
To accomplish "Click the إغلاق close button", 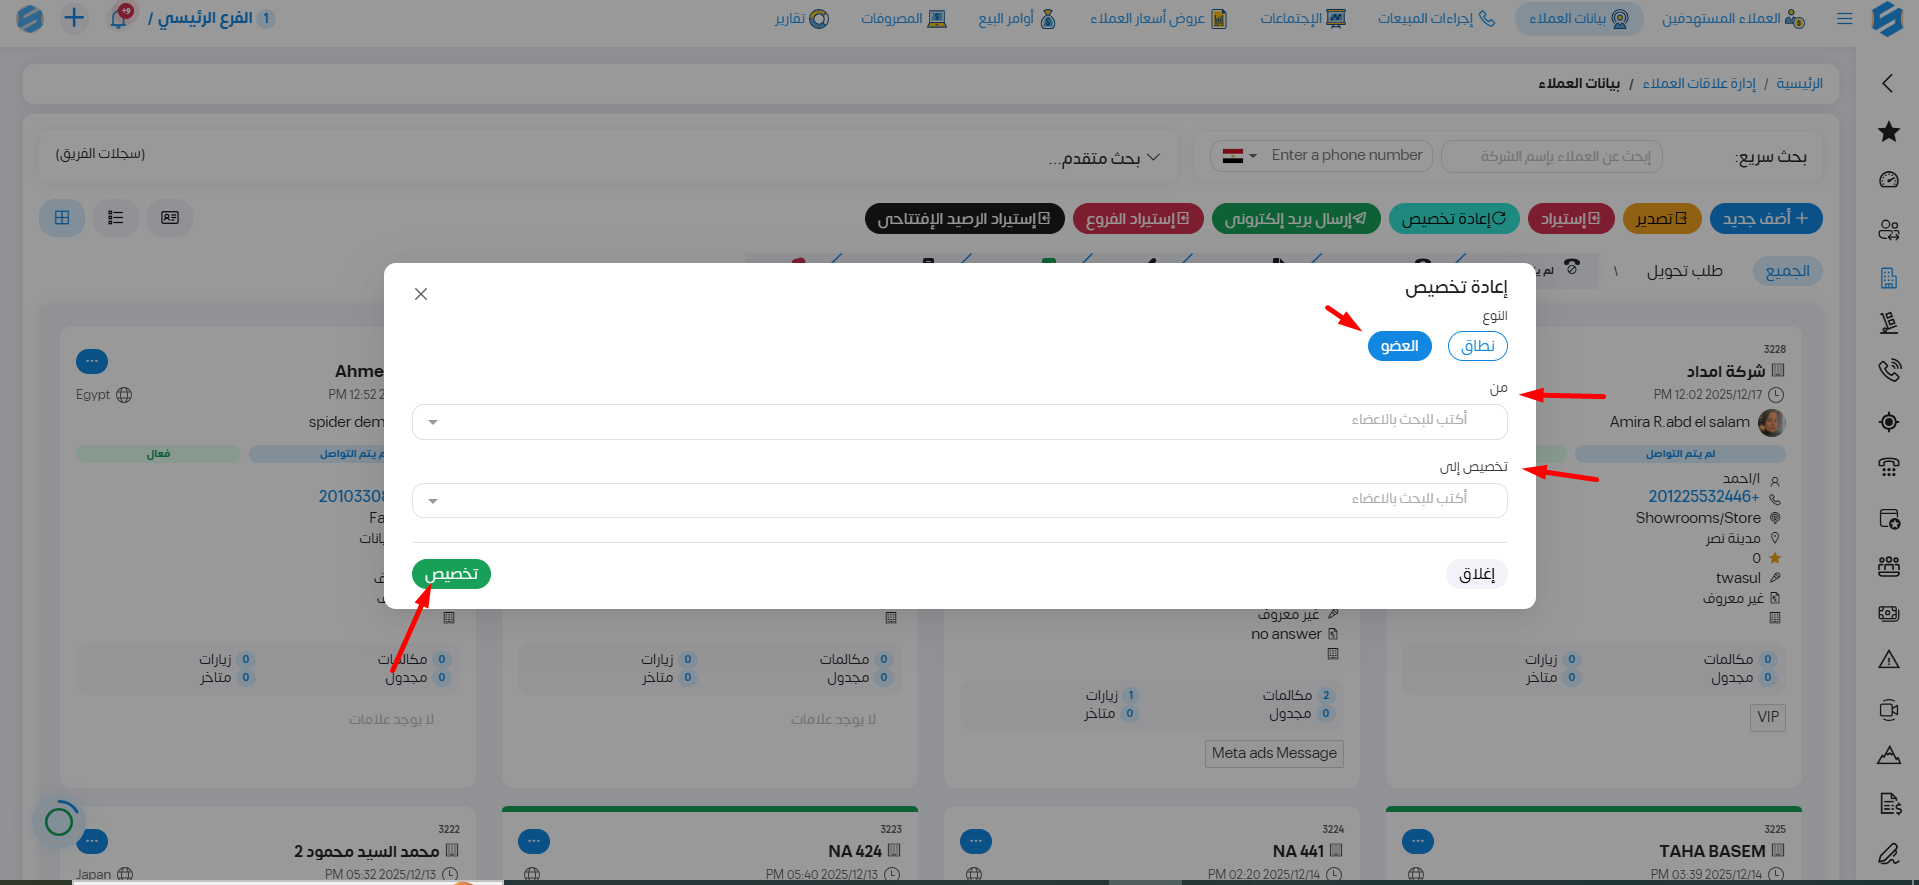I will [x=1476, y=574].
